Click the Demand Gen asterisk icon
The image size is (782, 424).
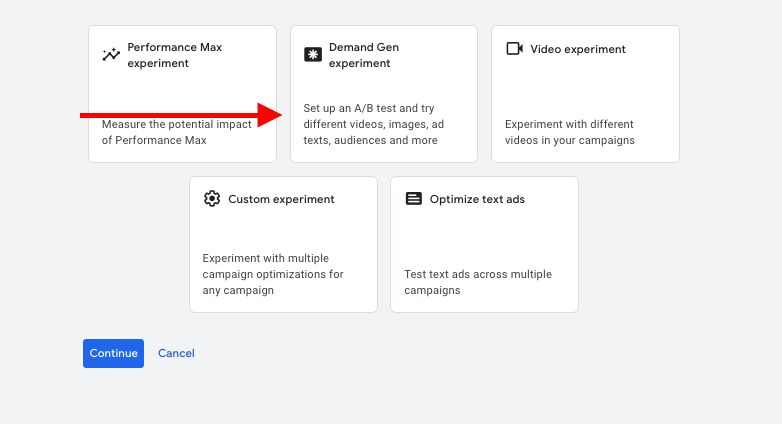[x=312, y=55]
